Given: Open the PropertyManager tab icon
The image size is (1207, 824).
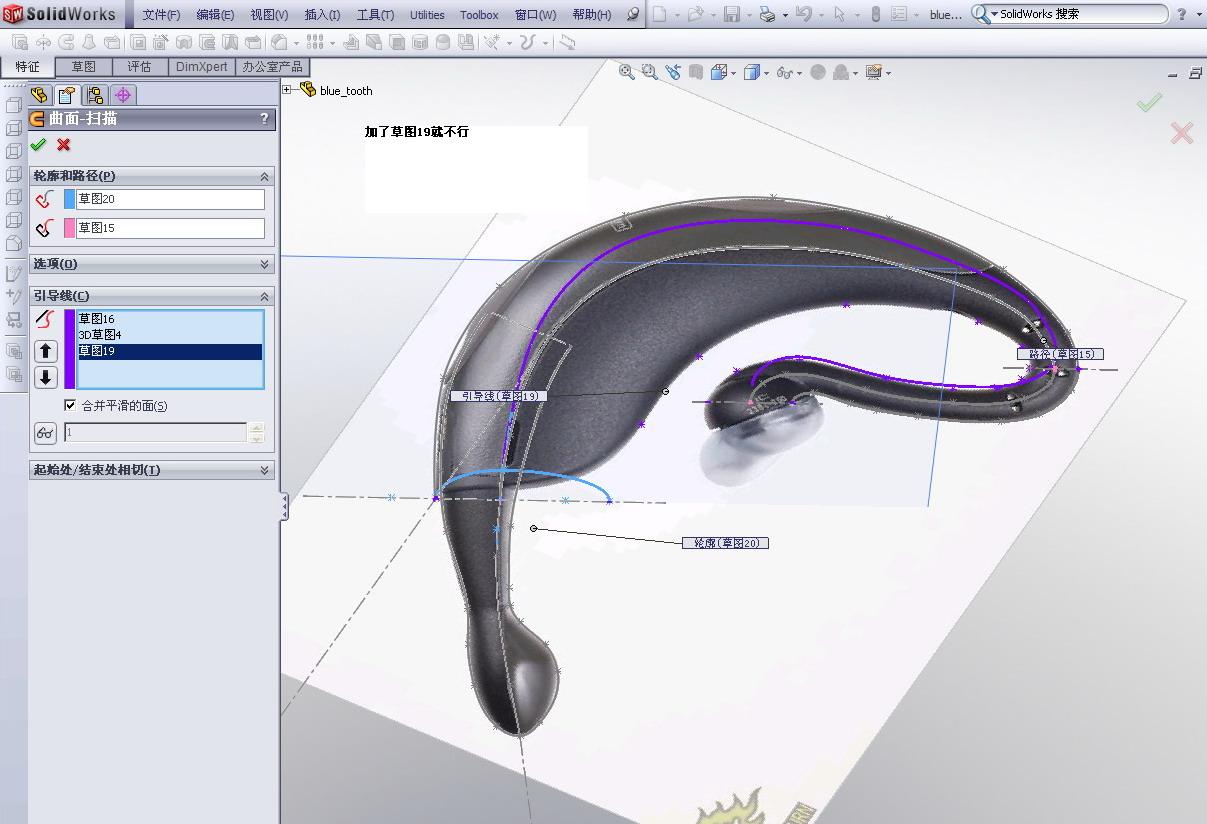Looking at the screenshot, I should point(67,95).
